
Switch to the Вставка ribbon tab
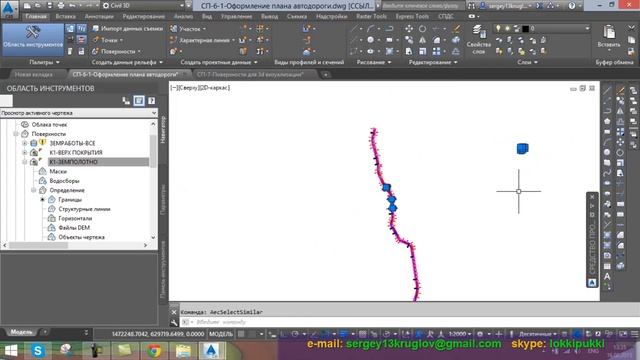[65, 16]
